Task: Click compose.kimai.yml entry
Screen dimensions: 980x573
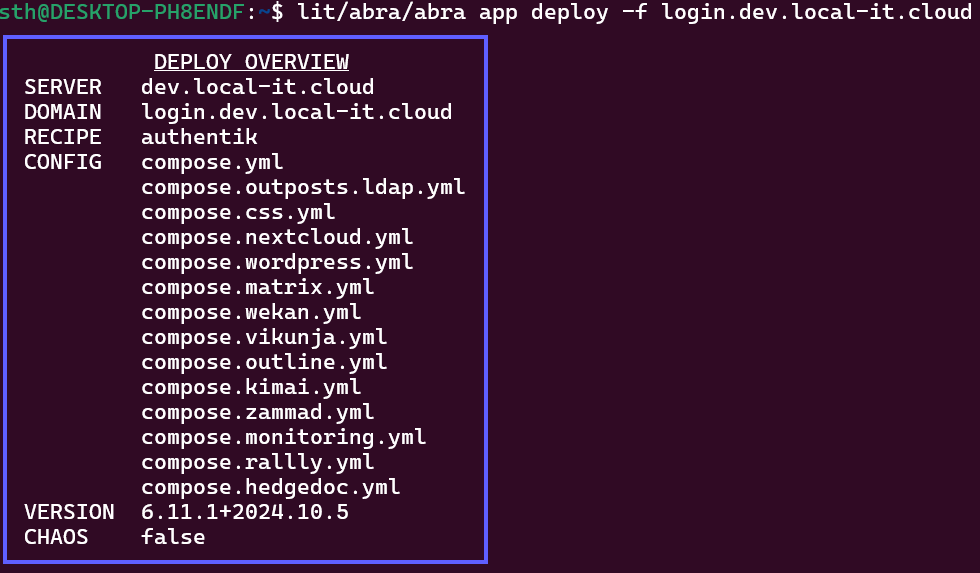Action: coord(251,387)
